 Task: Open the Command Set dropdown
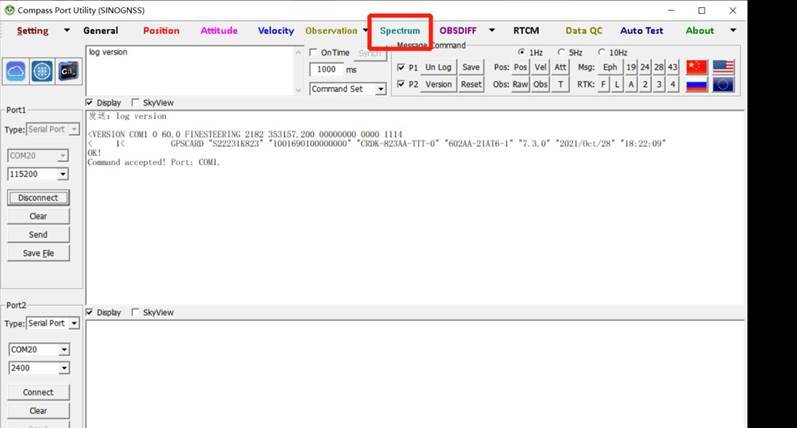point(380,89)
